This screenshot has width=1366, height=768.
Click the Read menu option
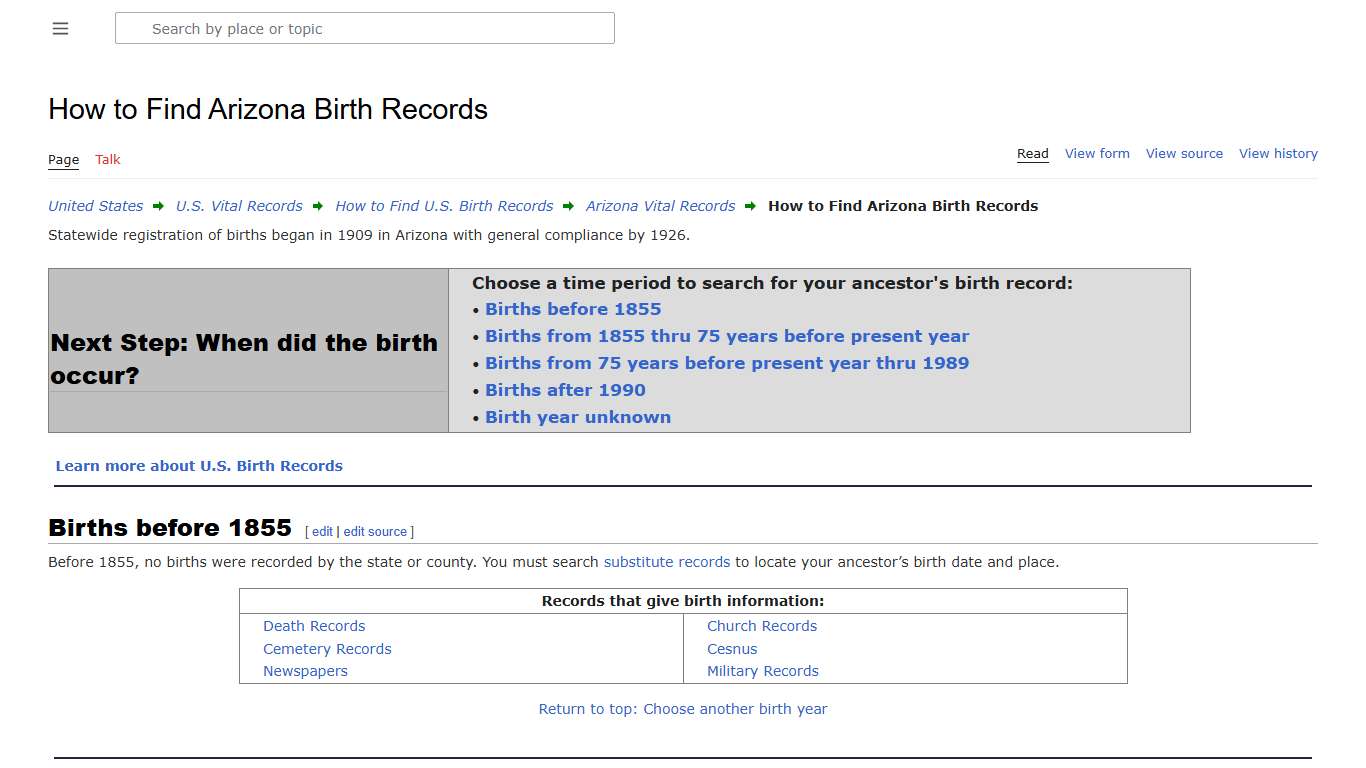(1032, 153)
